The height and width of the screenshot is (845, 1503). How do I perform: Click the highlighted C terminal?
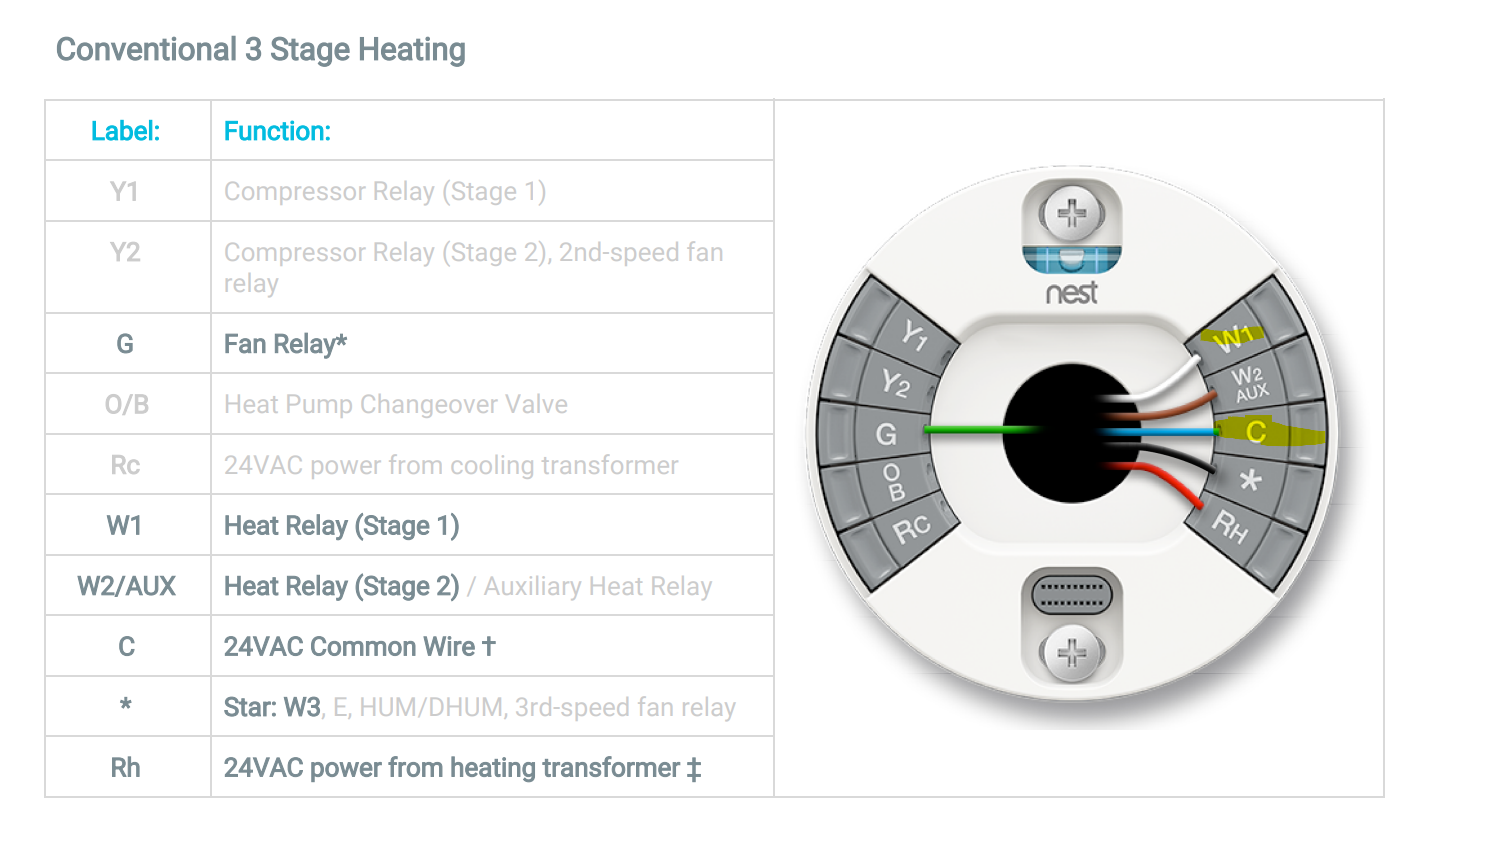click(1257, 432)
